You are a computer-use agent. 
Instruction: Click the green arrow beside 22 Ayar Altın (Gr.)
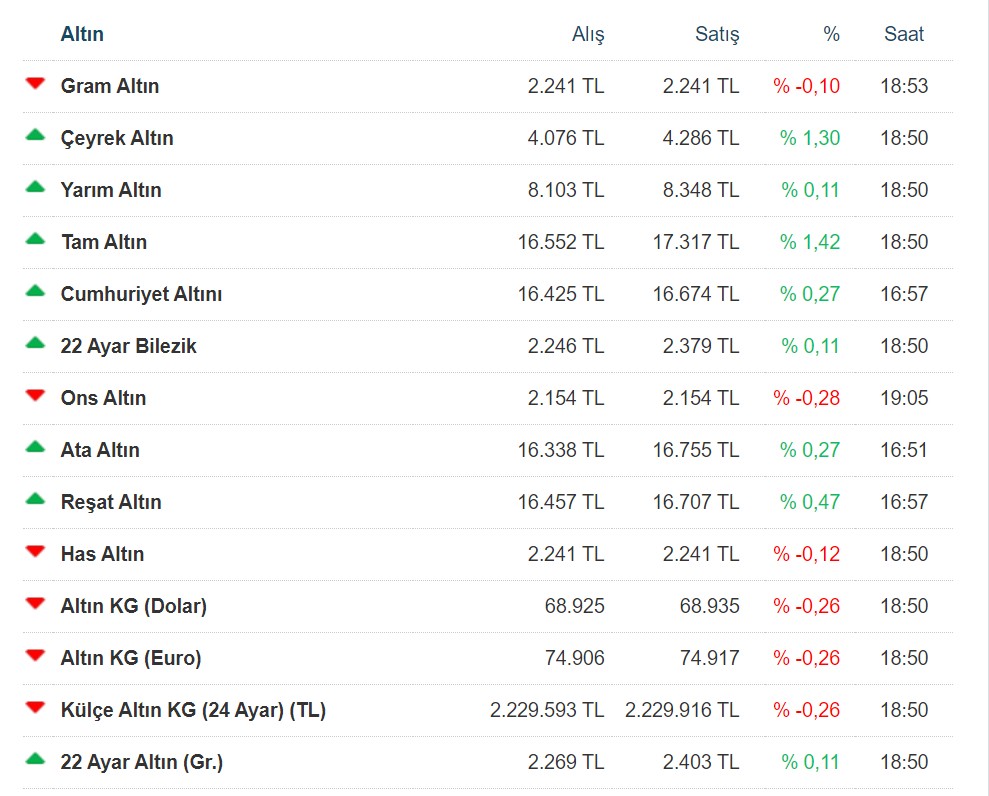point(36,759)
